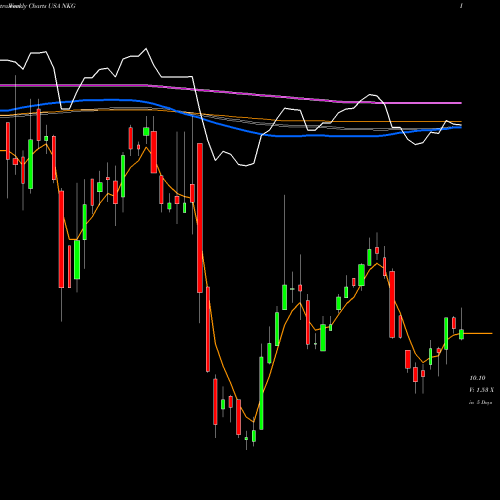Click the 'Charts USA NKG' title text
The height and width of the screenshot is (500, 500).
coord(51,6)
